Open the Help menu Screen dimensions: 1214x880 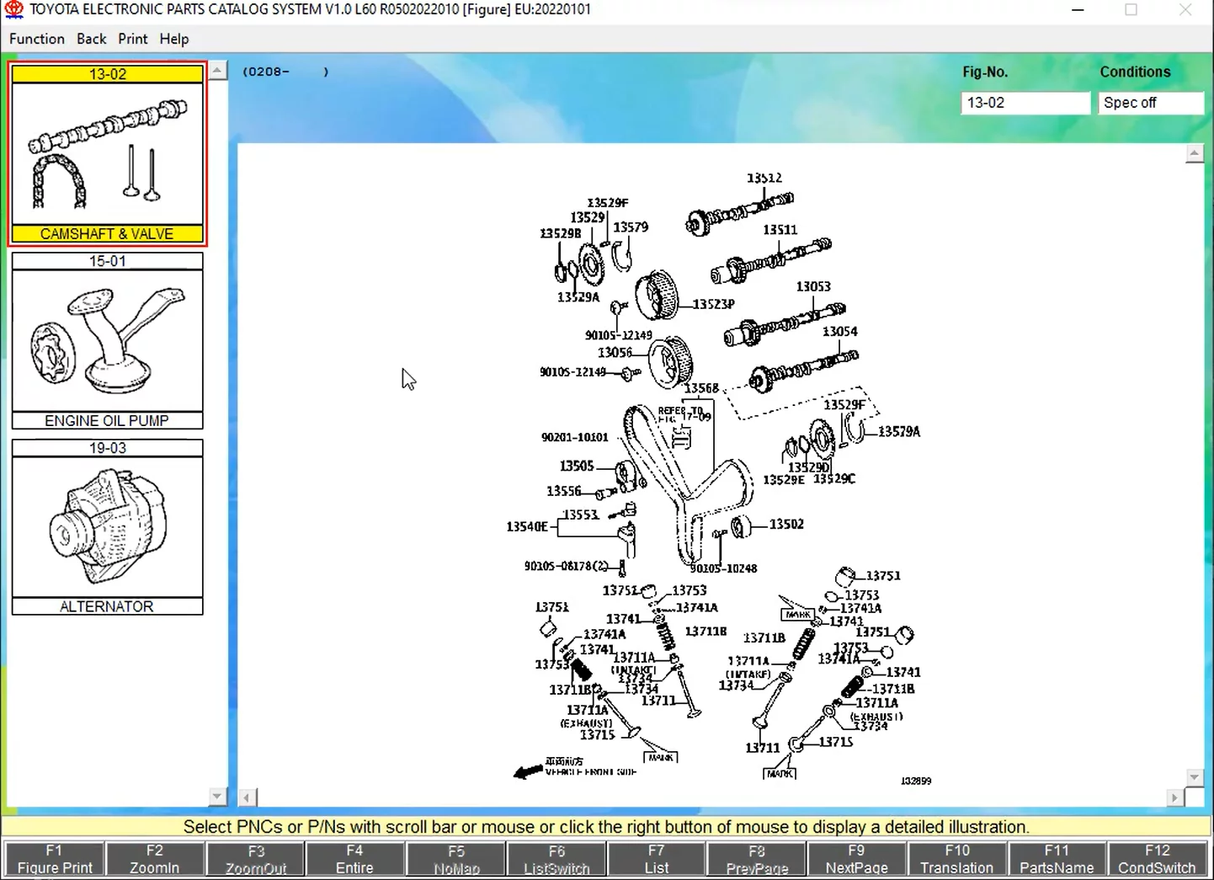[x=174, y=39]
